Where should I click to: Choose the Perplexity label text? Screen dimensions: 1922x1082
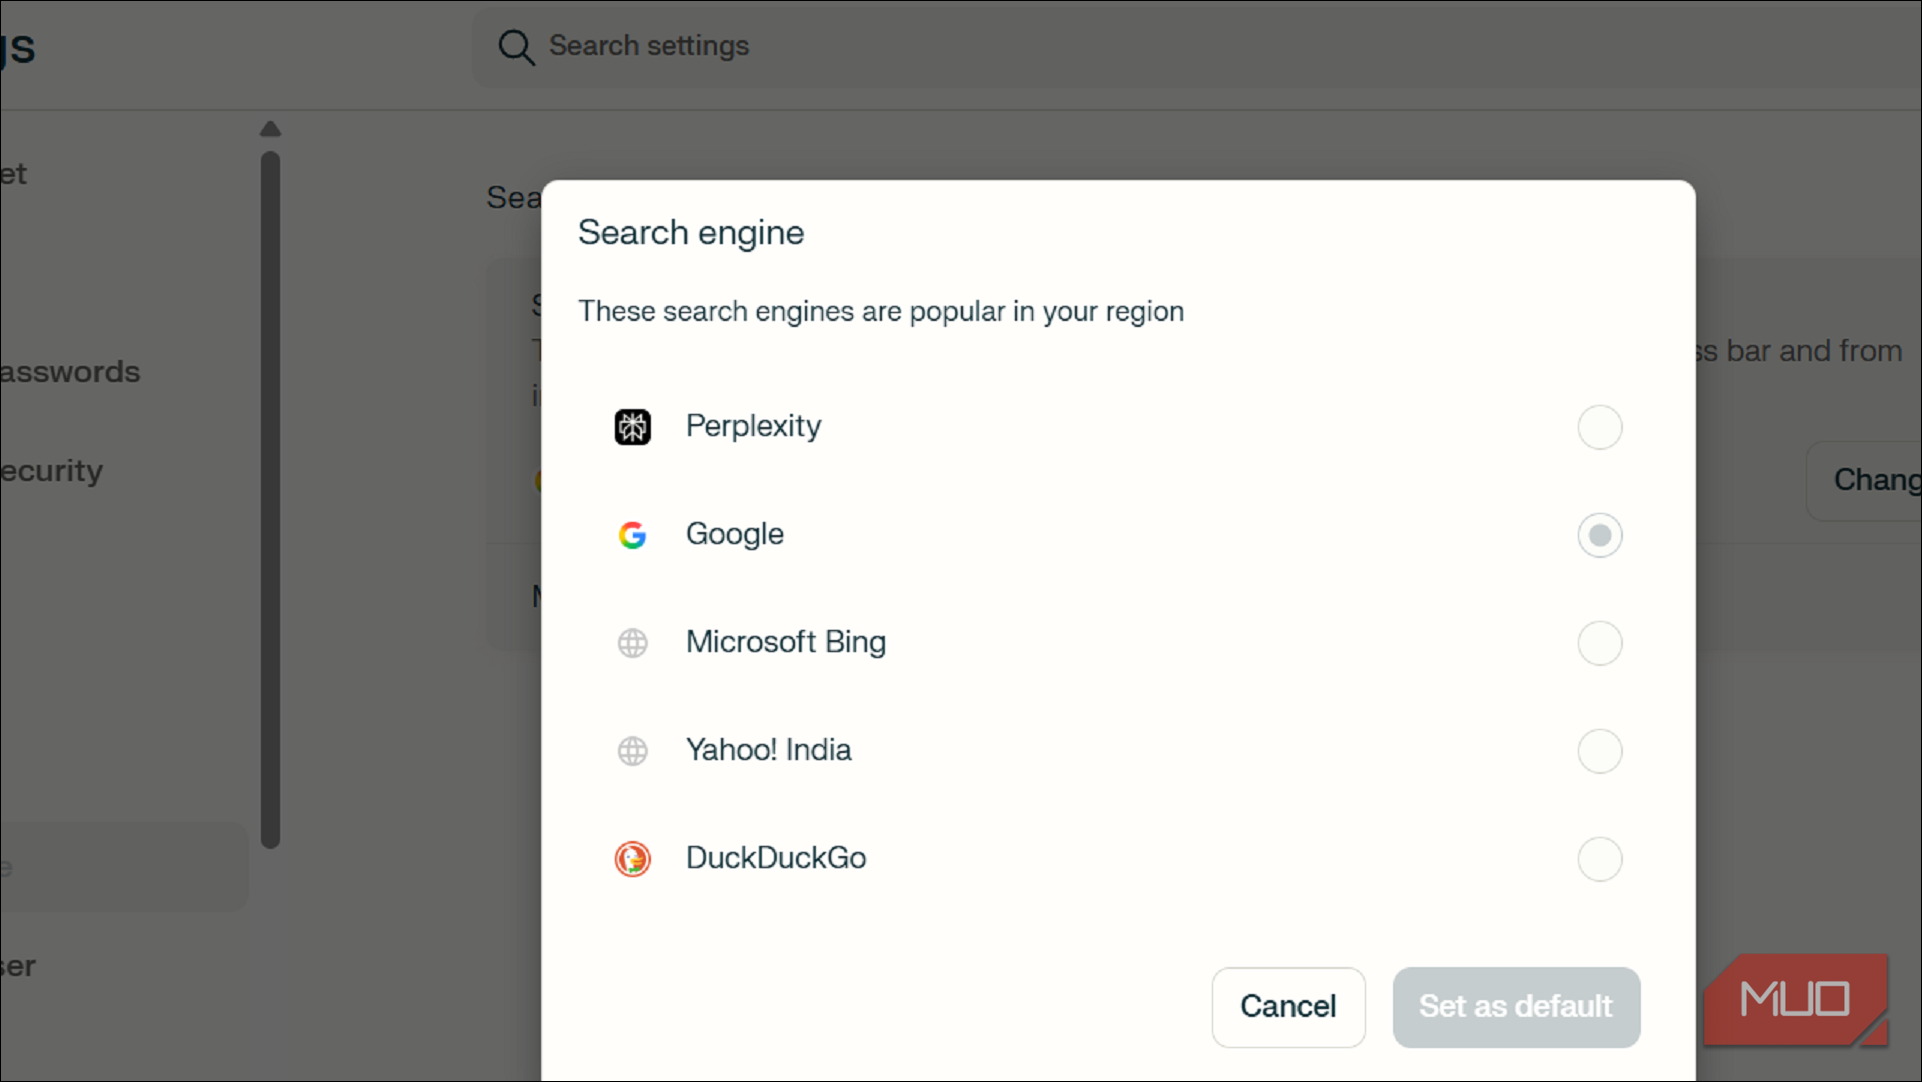[x=754, y=427]
